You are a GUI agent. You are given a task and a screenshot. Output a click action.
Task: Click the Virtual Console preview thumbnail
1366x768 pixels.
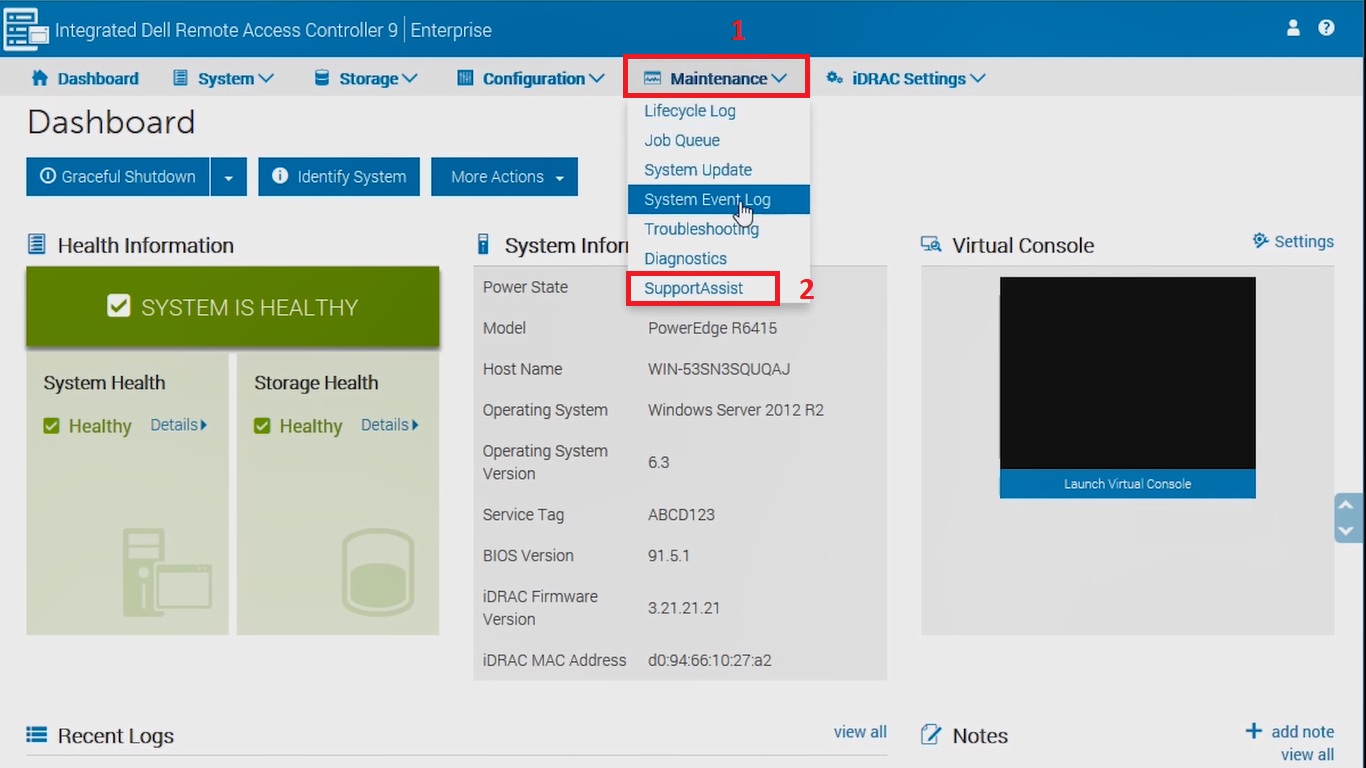click(x=1127, y=373)
